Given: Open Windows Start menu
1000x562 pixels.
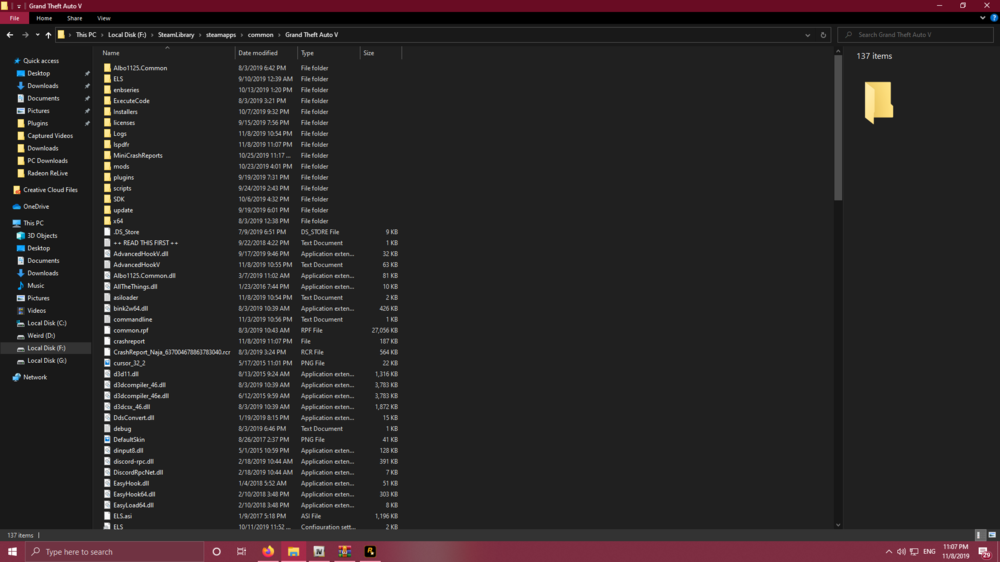Looking at the screenshot, I should click(12, 552).
